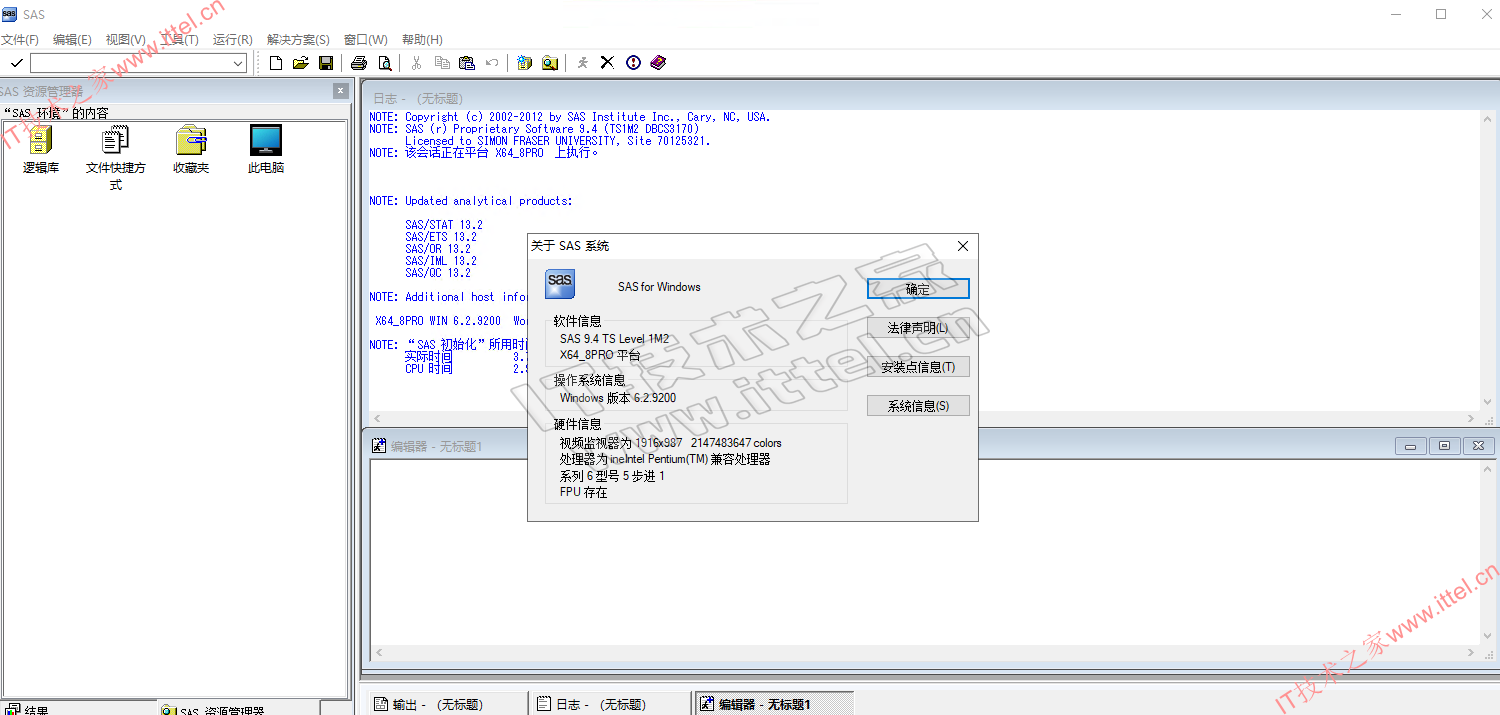
Task: Open the 工具(T) menu
Action: click(x=179, y=40)
